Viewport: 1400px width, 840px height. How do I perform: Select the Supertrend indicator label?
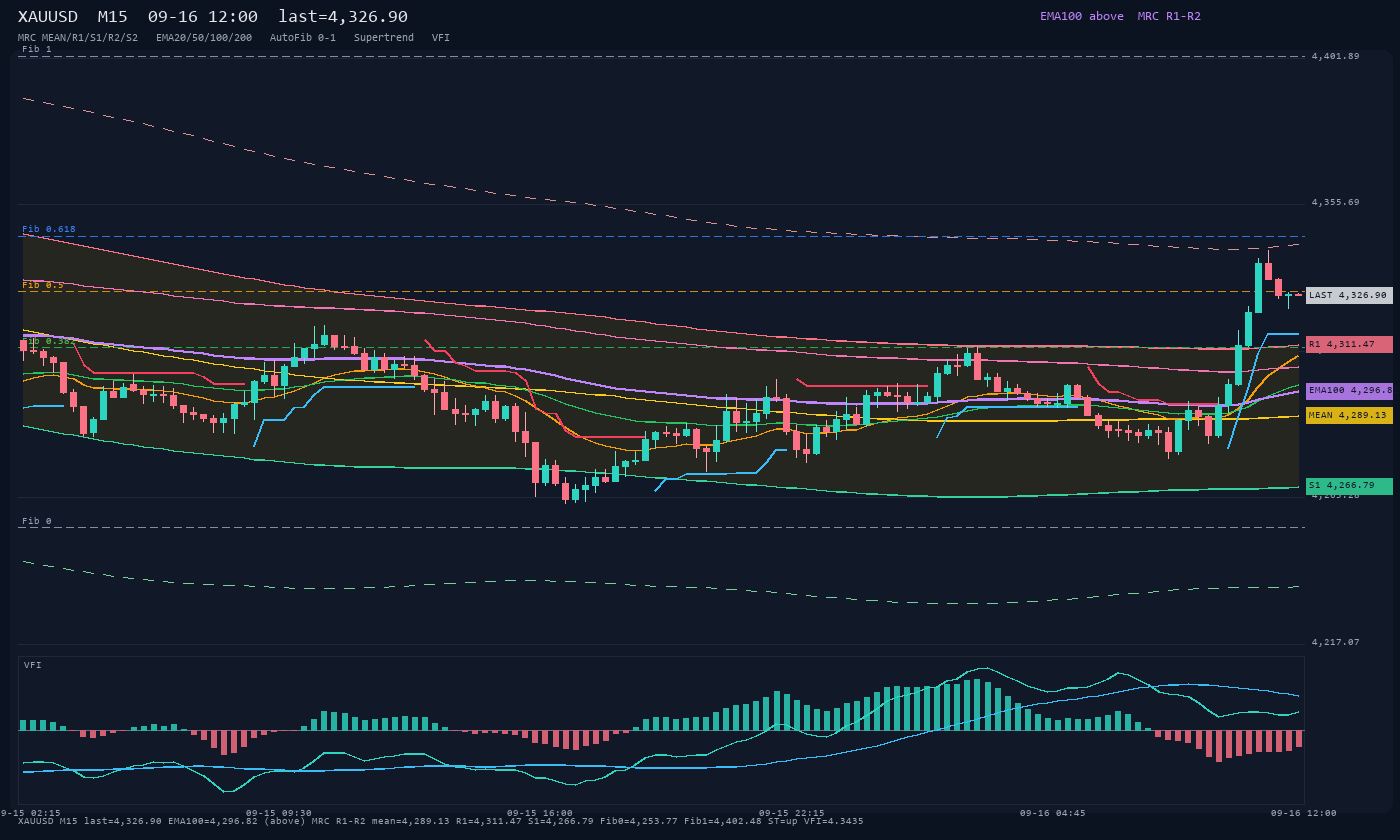[x=384, y=38]
